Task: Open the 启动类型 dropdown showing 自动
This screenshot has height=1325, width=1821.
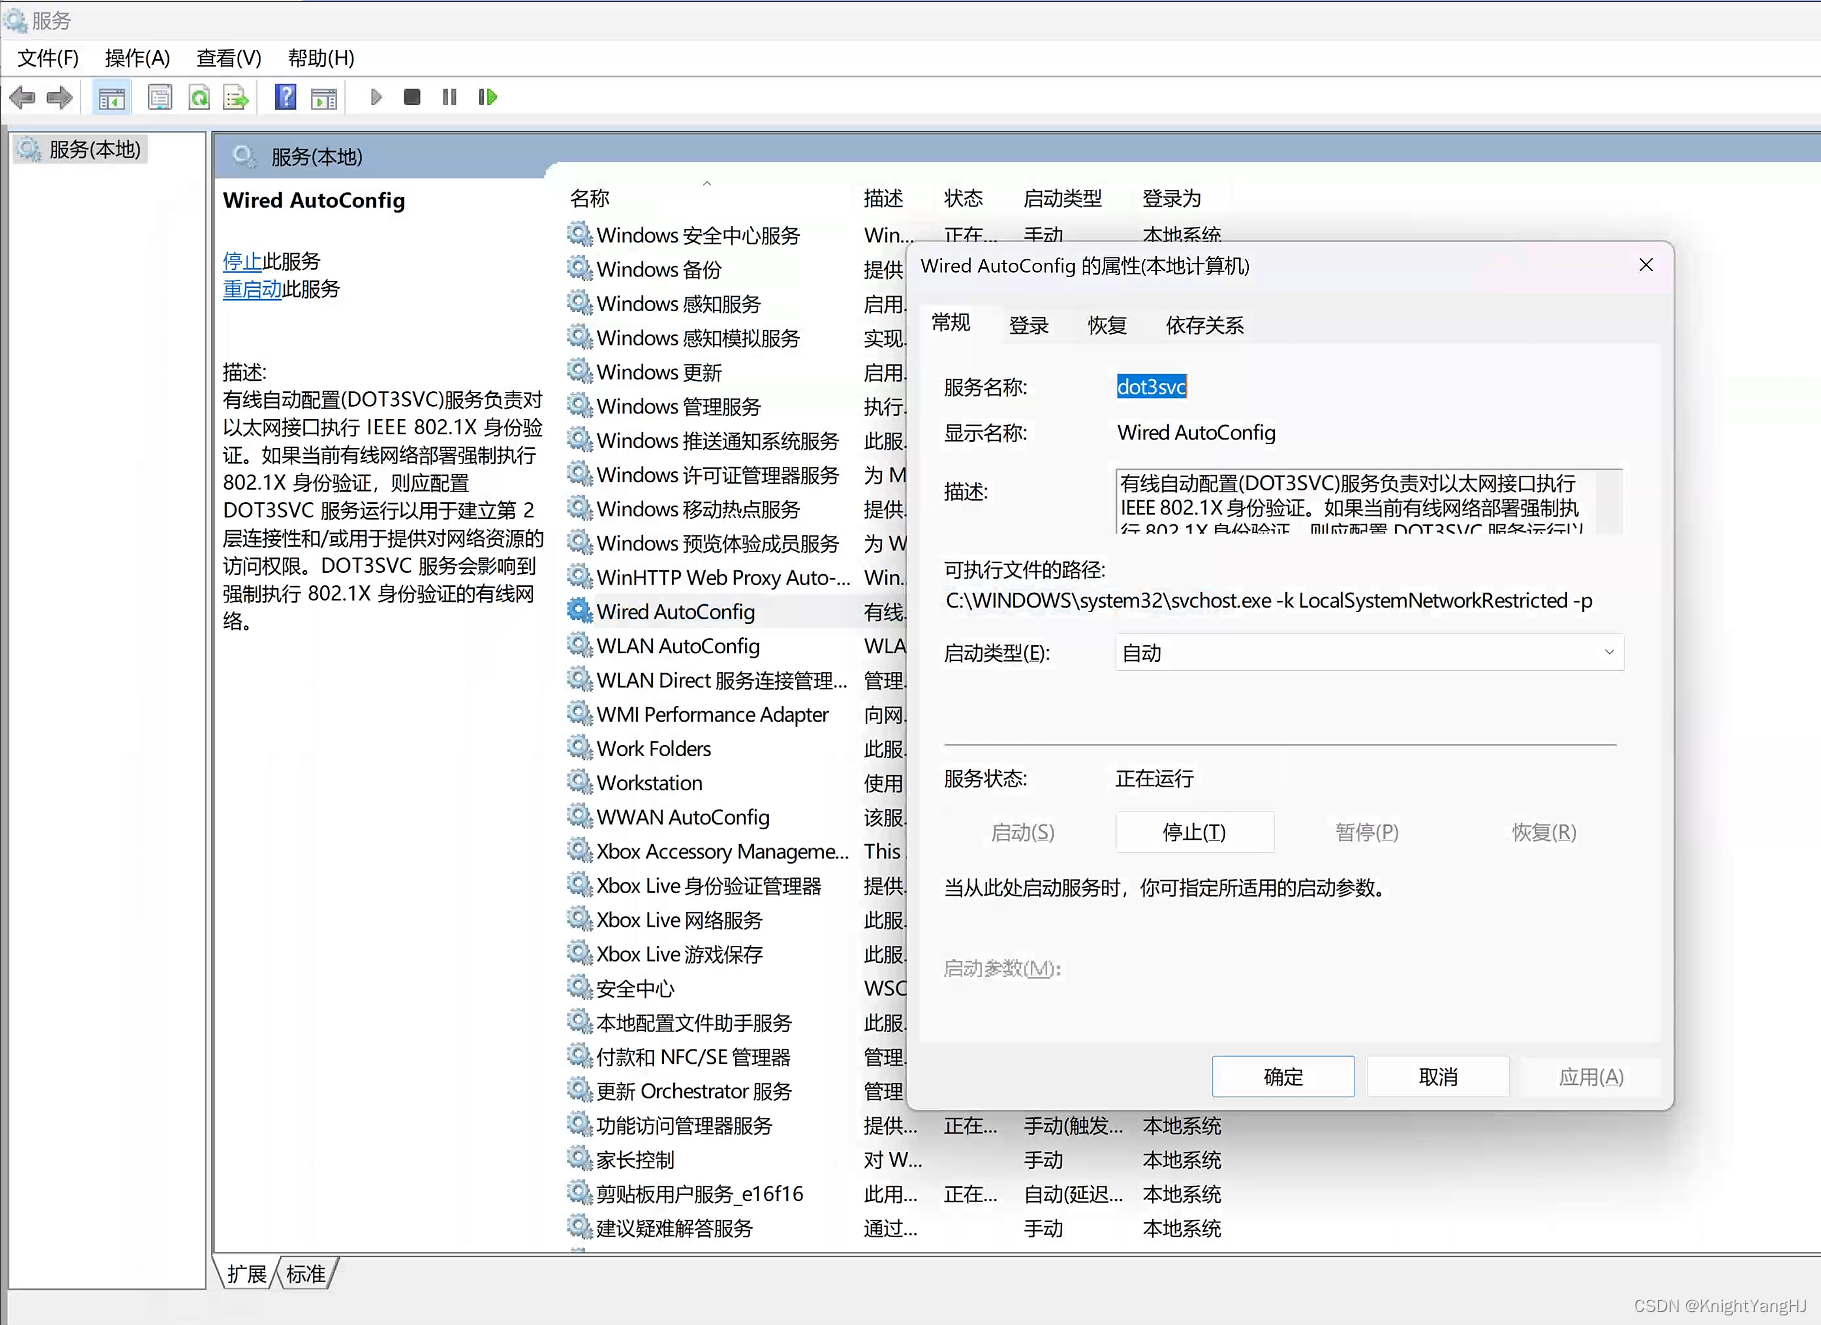Action: coord(1369,653)
